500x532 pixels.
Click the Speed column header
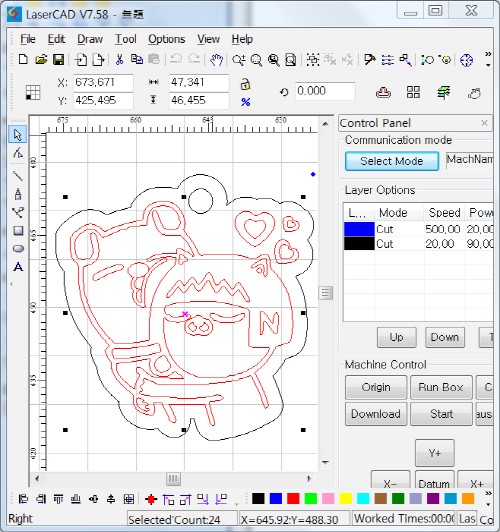click(445, 213)
